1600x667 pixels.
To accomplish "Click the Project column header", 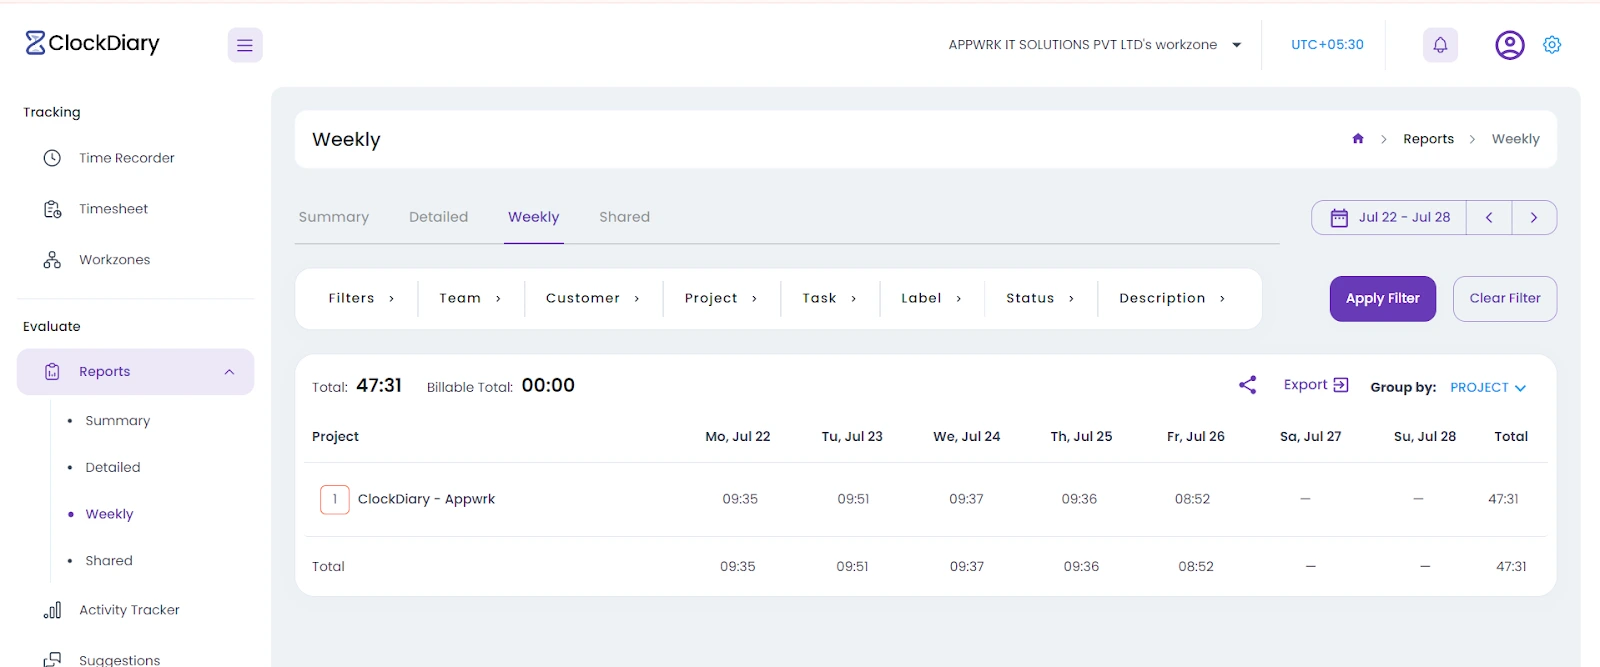I will (x=335, y=437).
